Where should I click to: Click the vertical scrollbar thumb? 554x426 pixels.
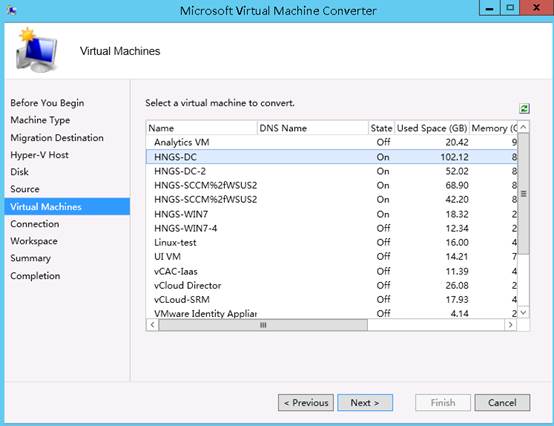(x=523, y=194)
